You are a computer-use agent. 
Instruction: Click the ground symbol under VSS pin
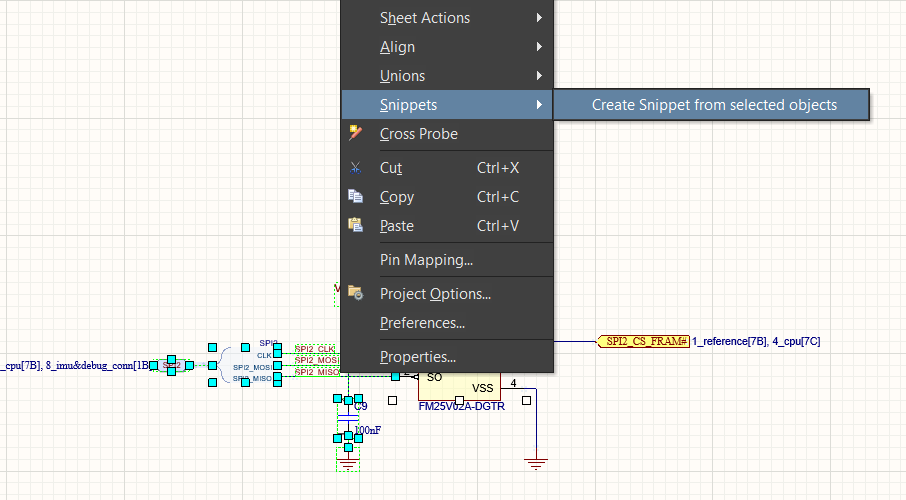537,462
